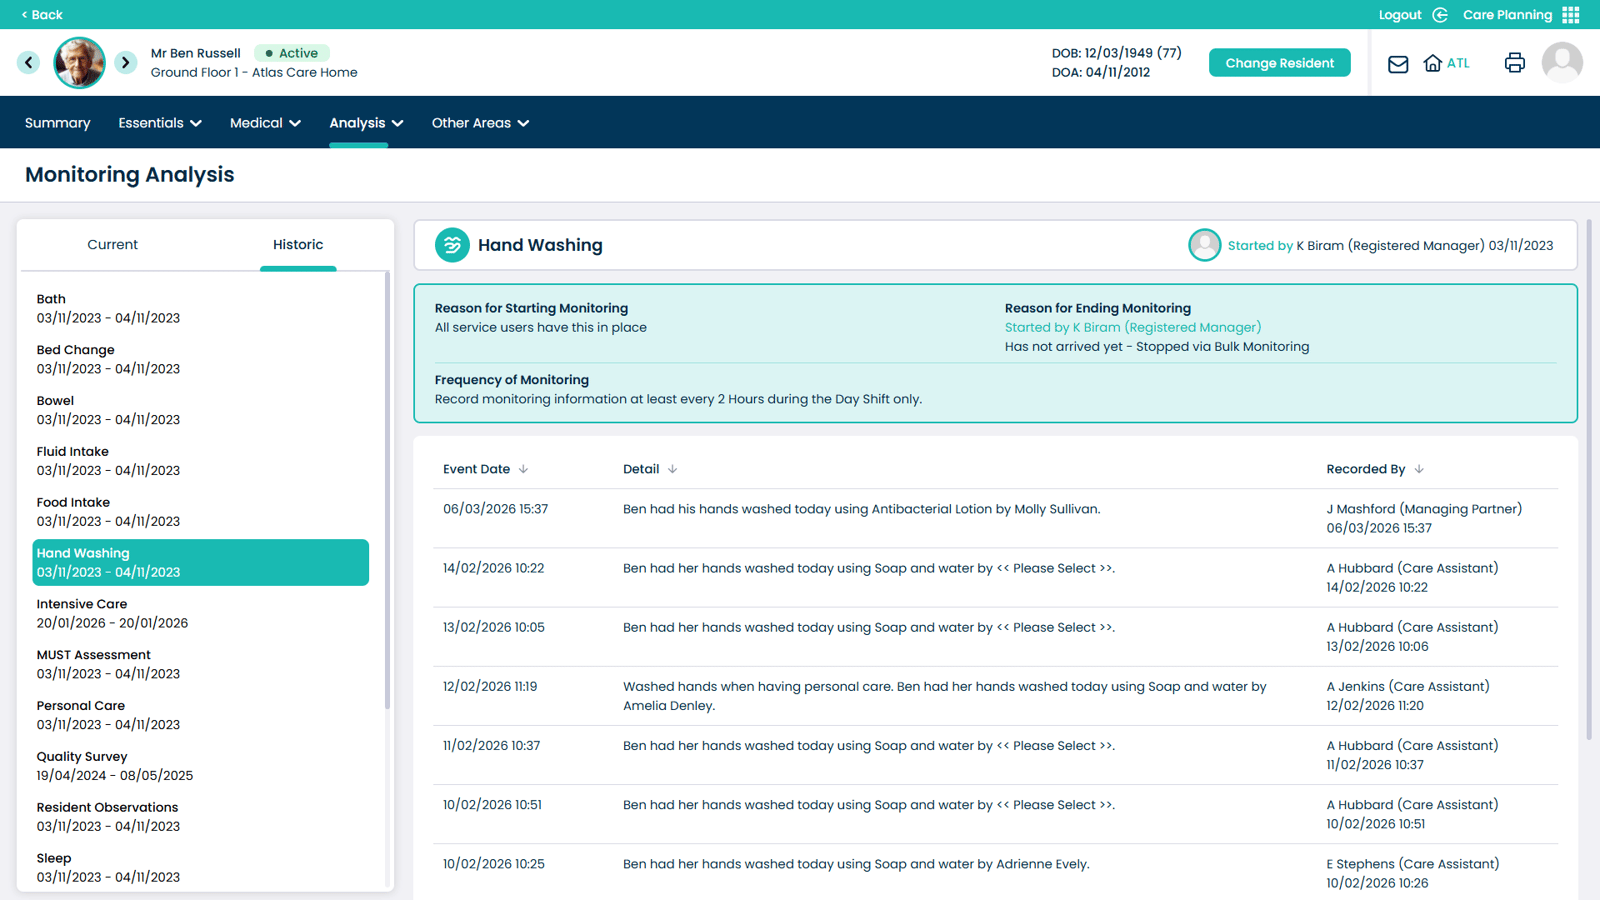Click the previous resident arrow icon

[x=29, y=63]
